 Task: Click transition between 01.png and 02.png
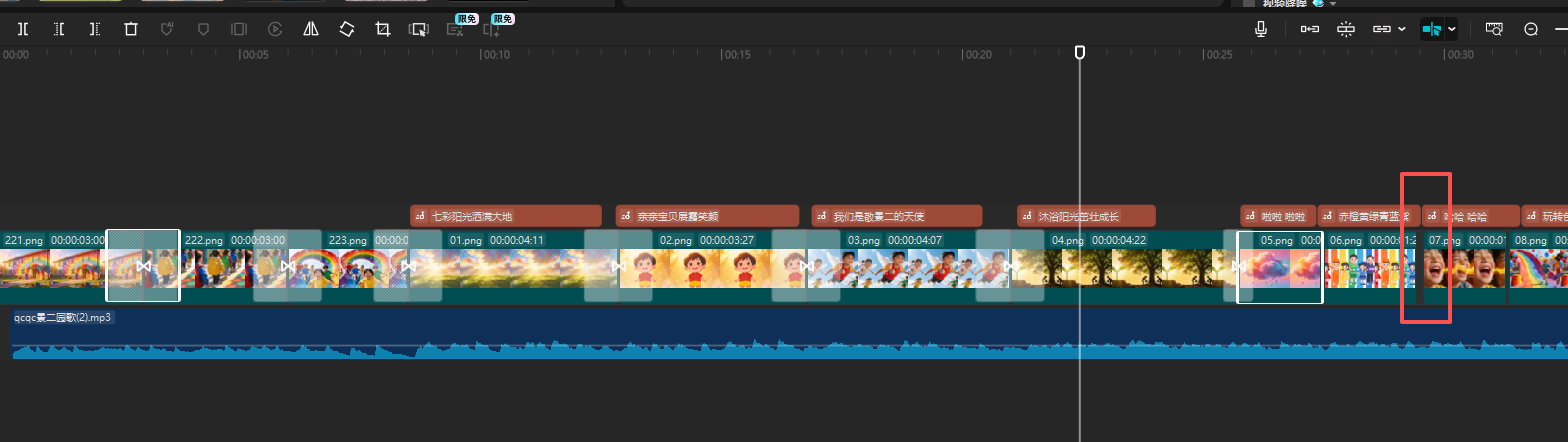pyautogui.click(x=618, y=267)
